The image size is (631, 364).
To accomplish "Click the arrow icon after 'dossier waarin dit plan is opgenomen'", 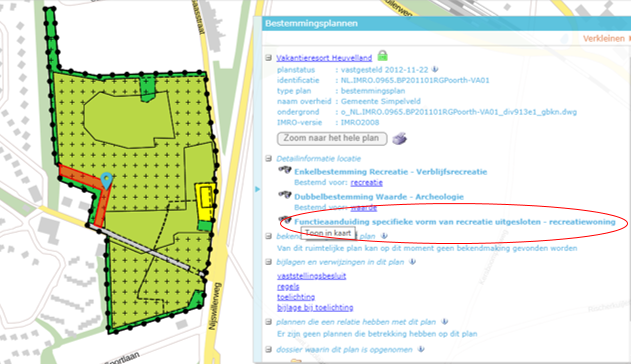I will [x=421, y=349].
